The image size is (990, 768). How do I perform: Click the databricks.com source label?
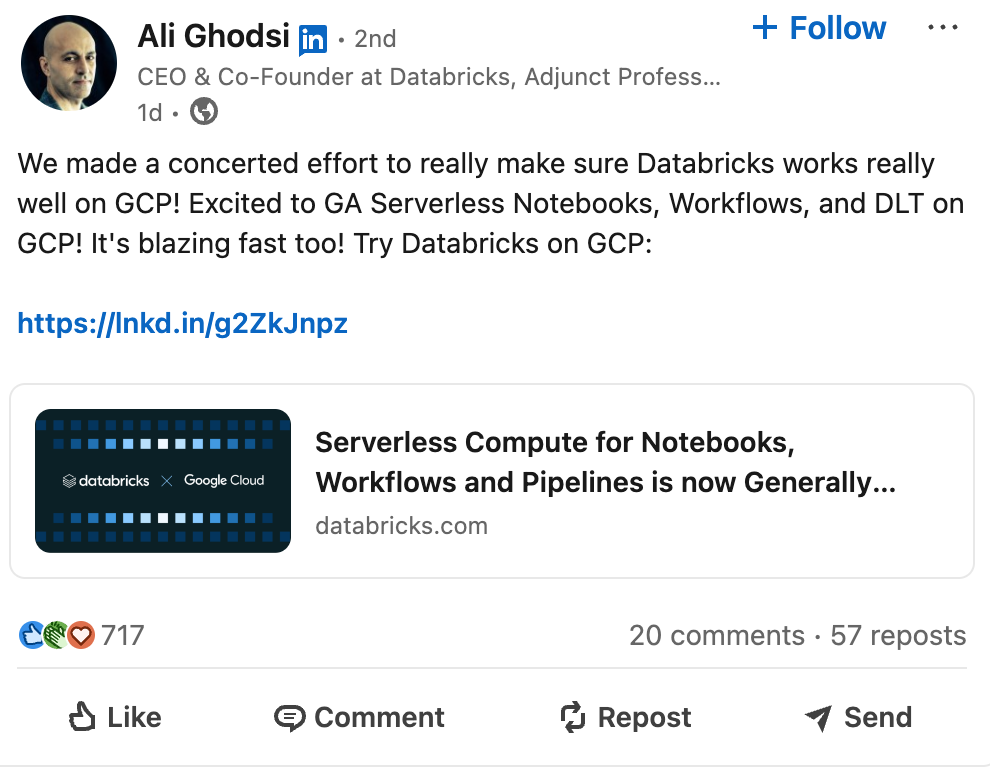point(401,525)
